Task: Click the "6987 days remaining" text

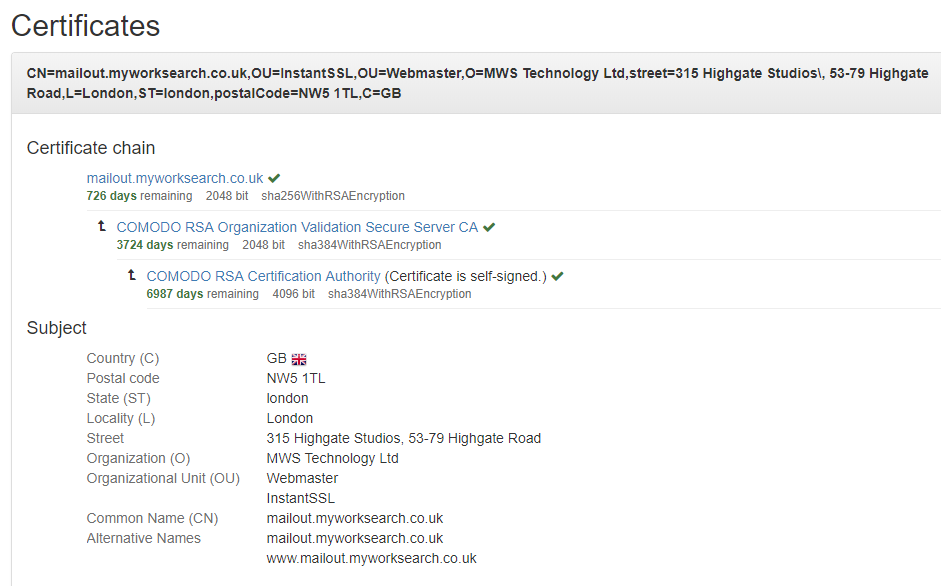Action: pos(202,294)
